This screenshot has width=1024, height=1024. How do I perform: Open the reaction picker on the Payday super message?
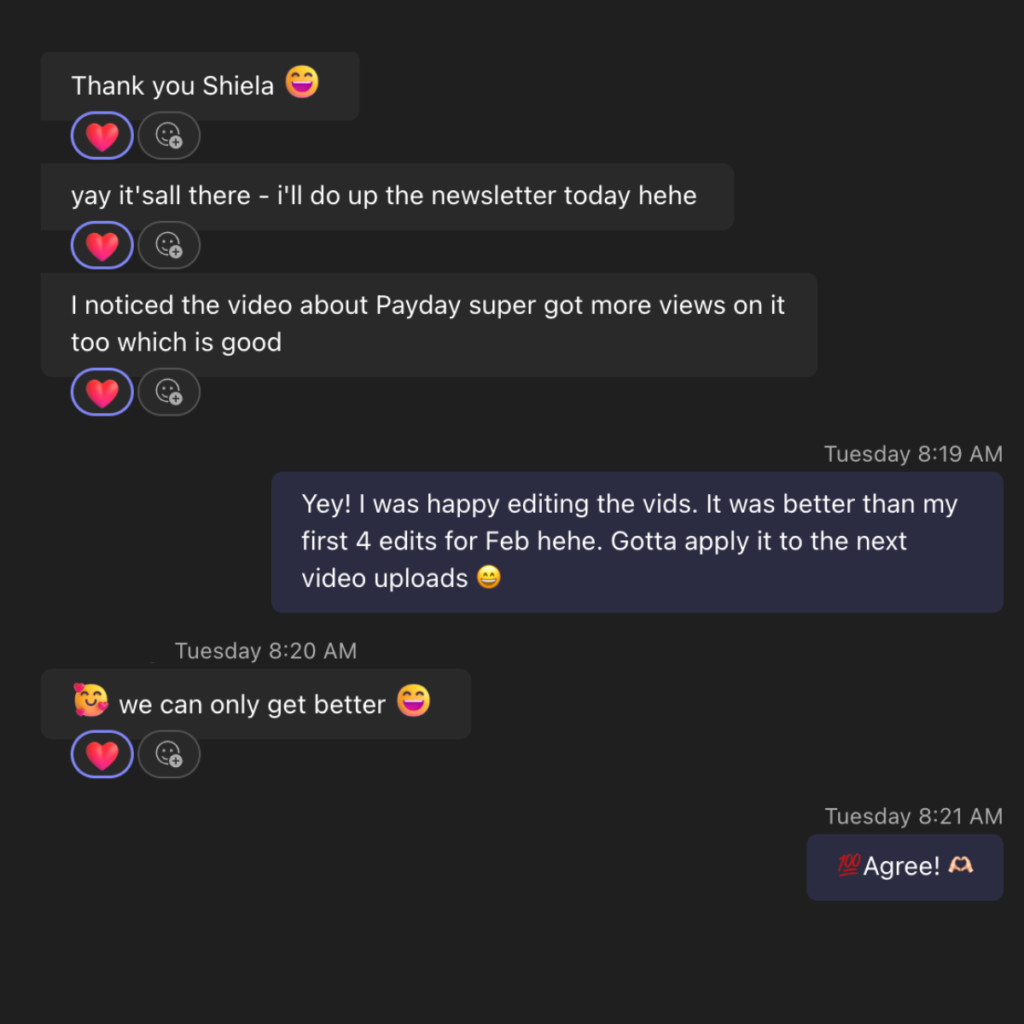pyautogui.click(x=169, y=392)
